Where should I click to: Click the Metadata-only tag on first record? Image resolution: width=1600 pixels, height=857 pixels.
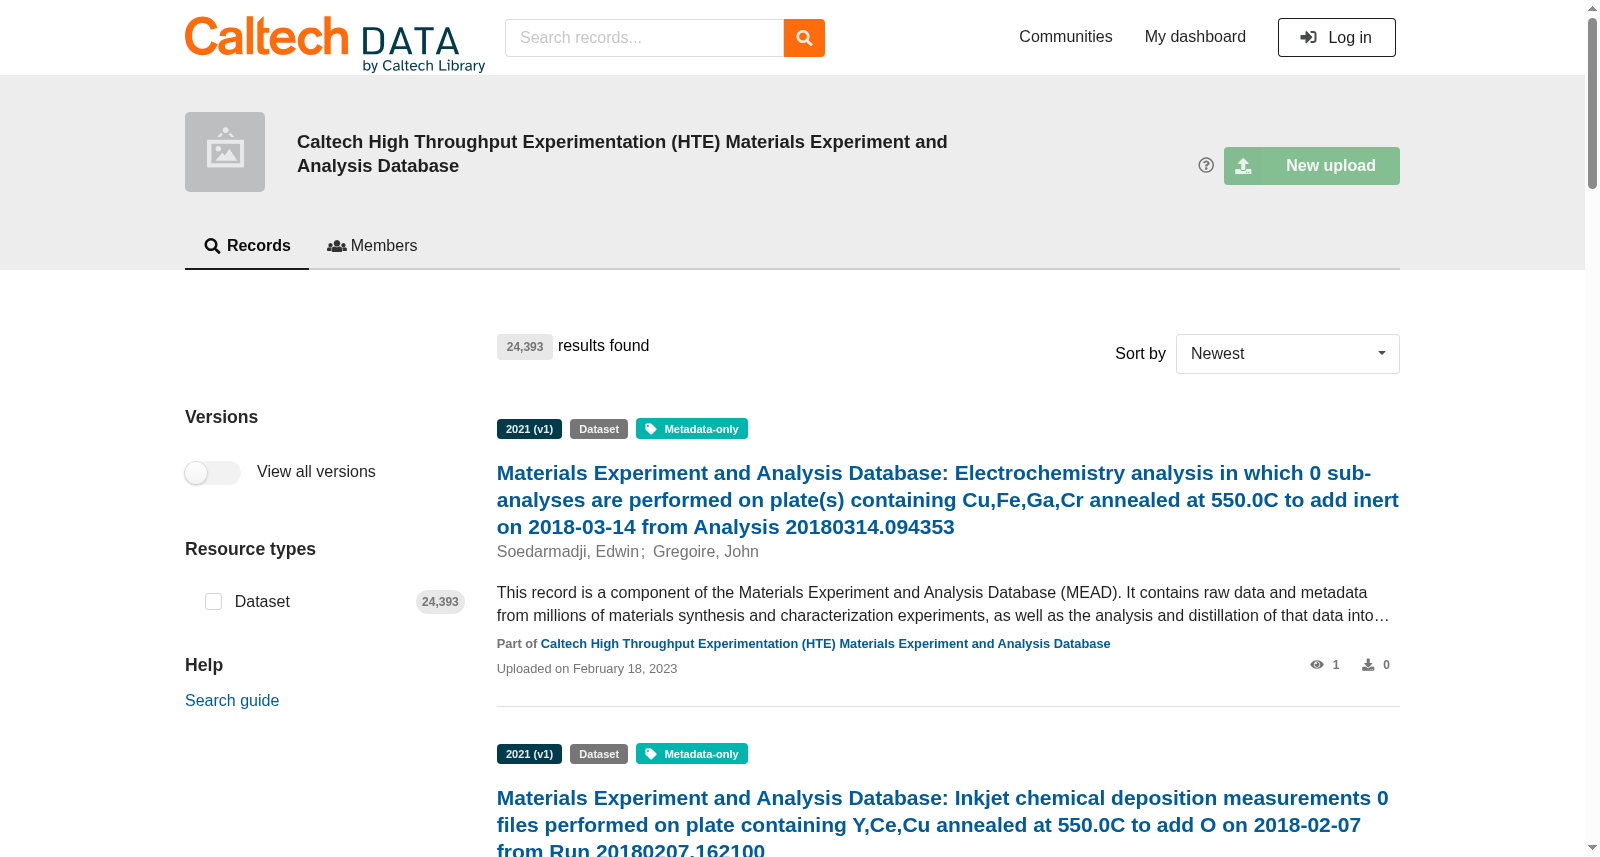click(692, 429)
